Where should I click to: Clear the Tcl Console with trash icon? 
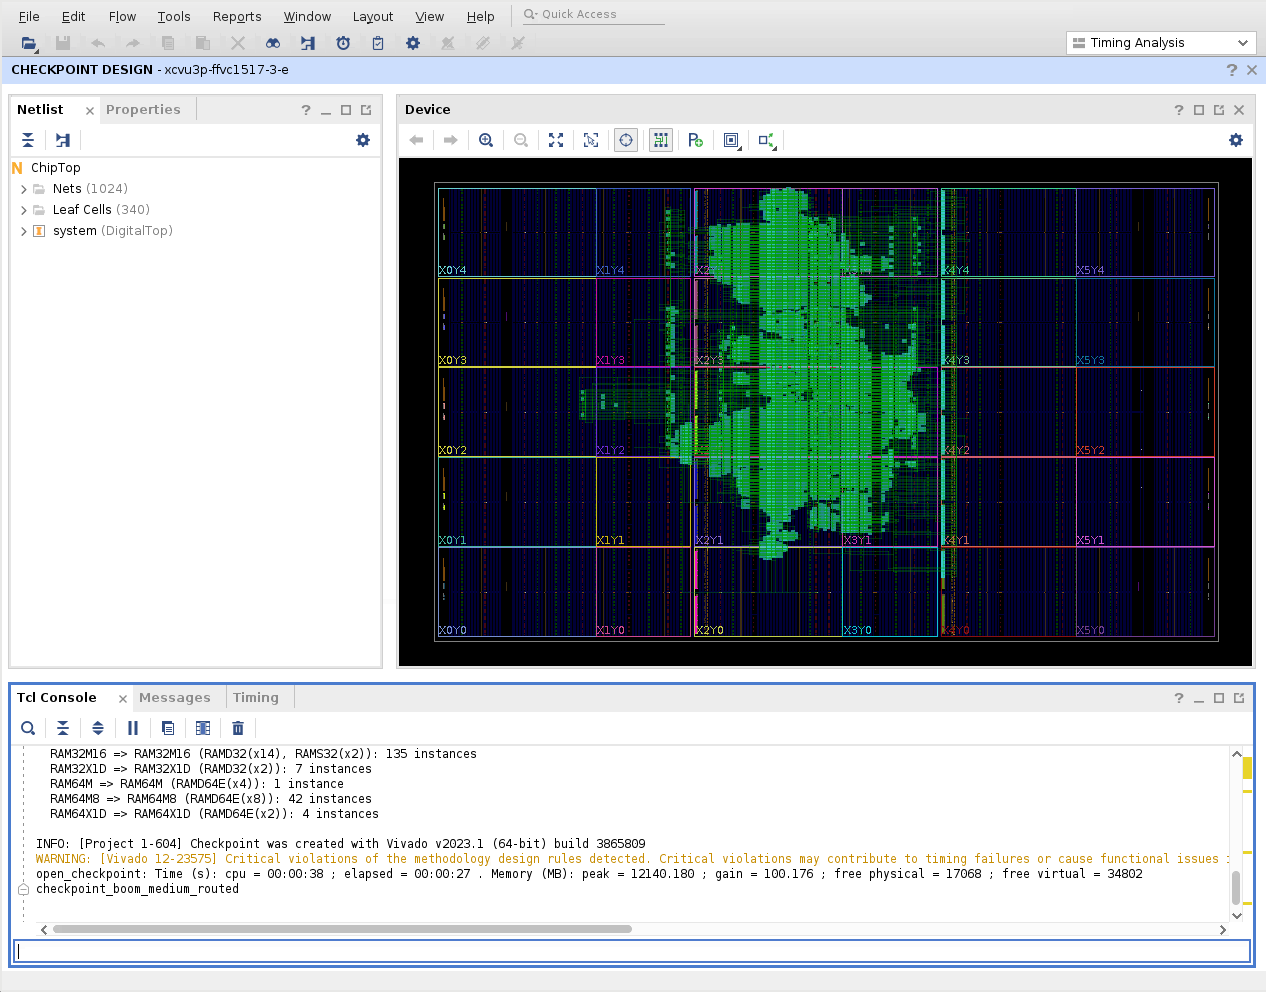238,728
